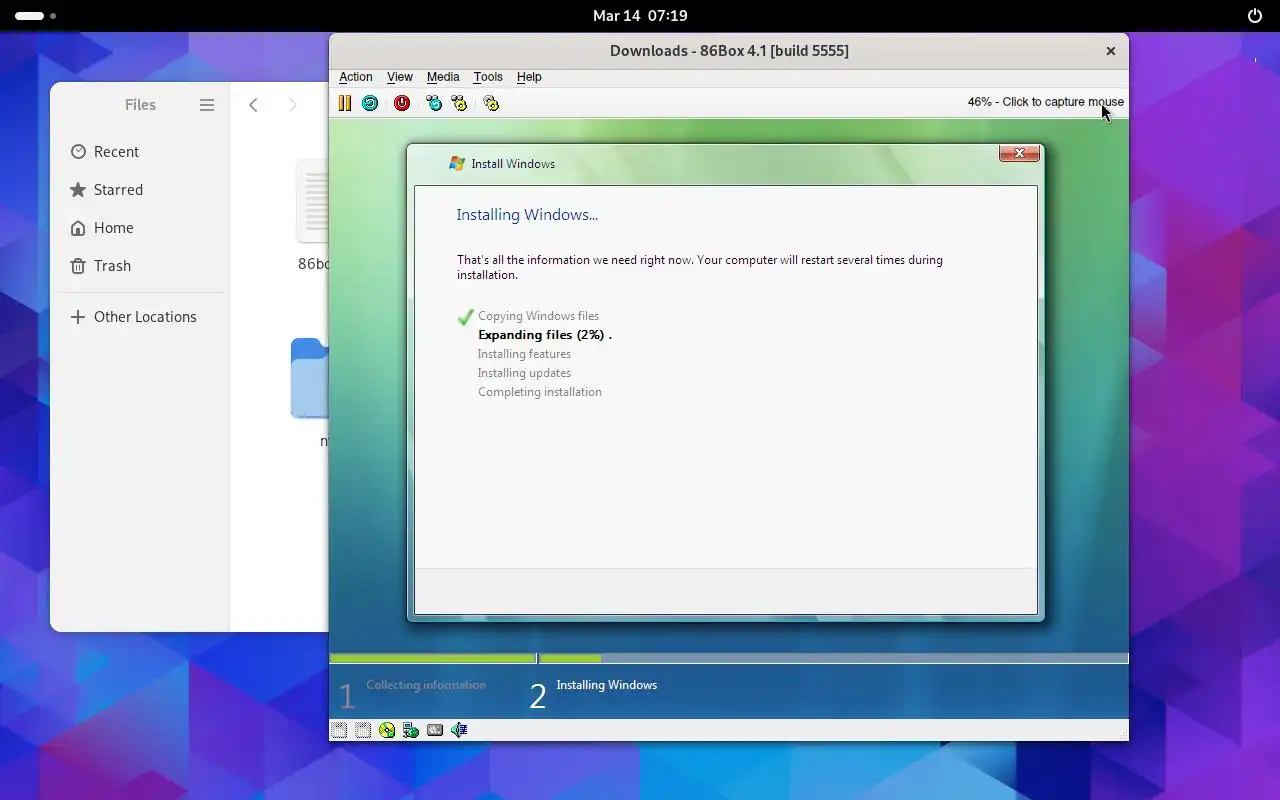Close the 86Box window
Viewport: 1280px width, 800px height.
[1110, 51]
